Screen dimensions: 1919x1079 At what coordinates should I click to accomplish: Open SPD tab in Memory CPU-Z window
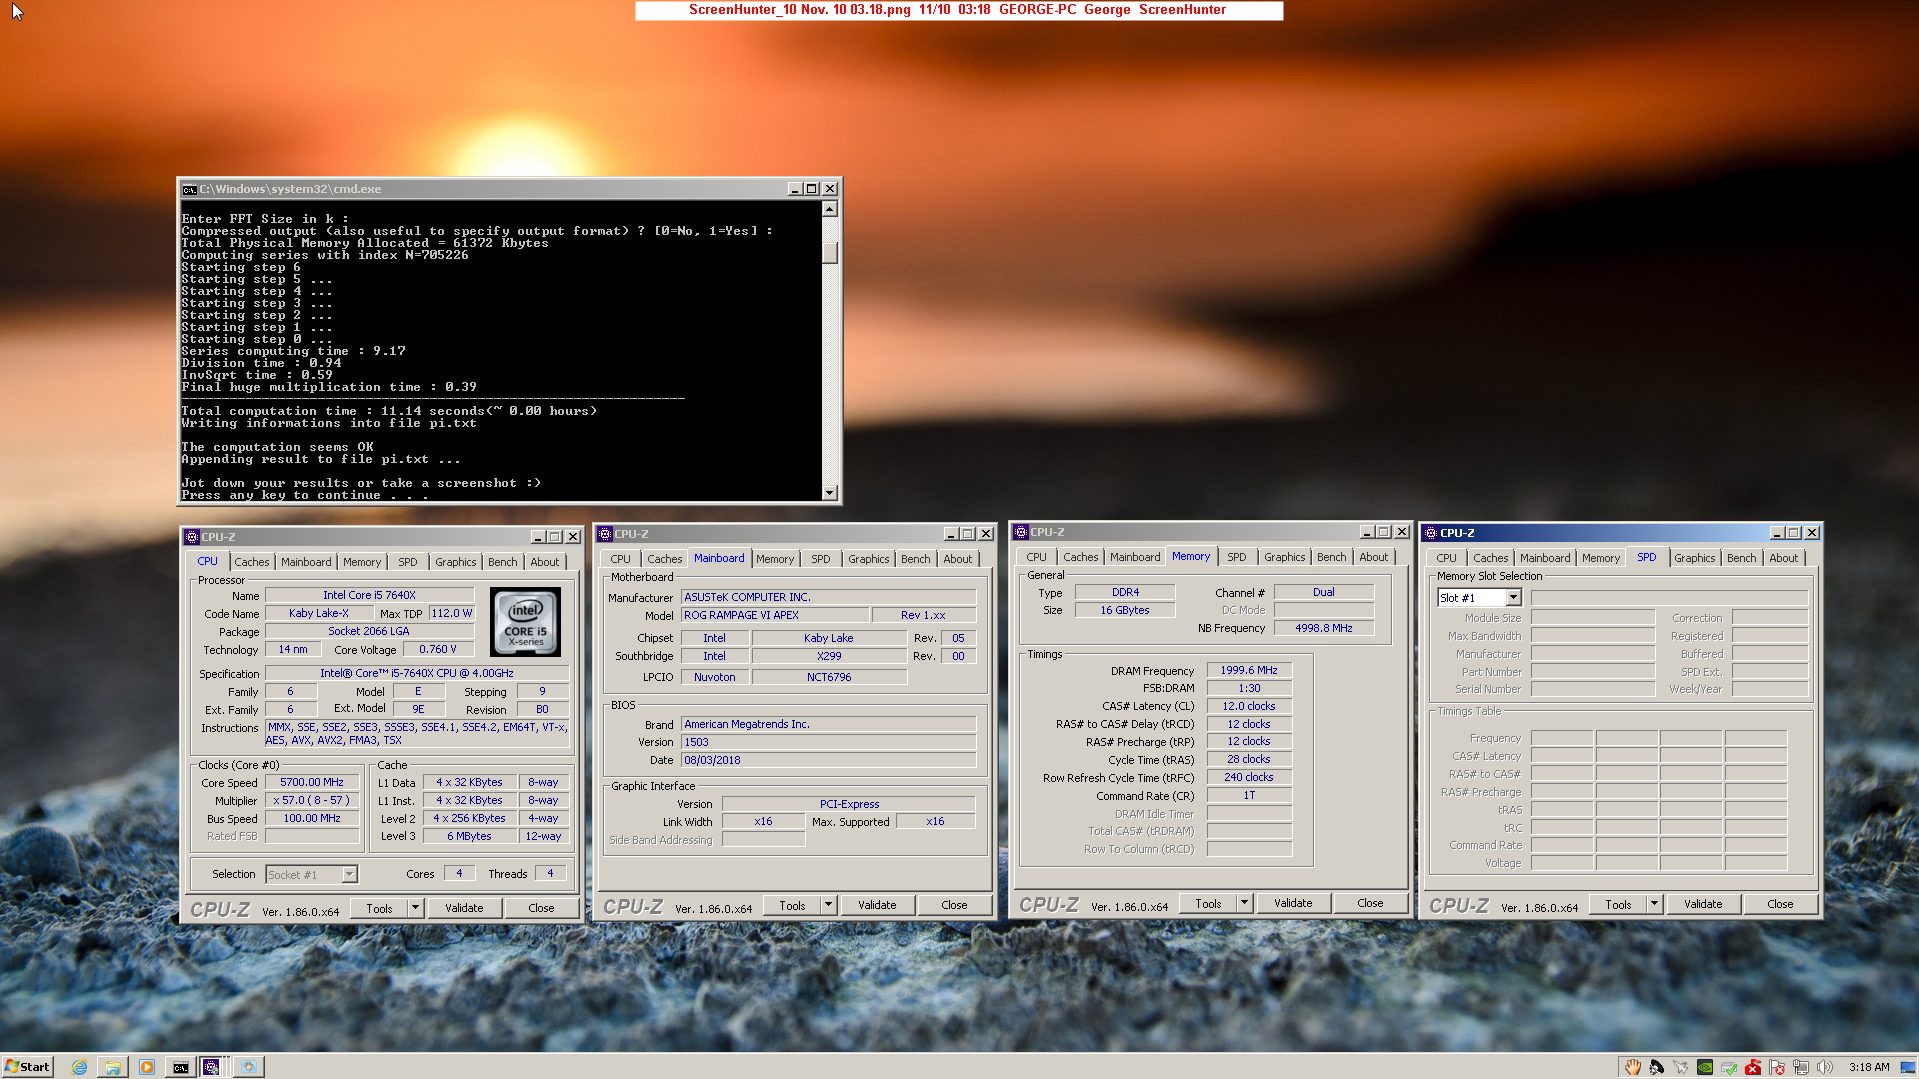click(1237, 557)
